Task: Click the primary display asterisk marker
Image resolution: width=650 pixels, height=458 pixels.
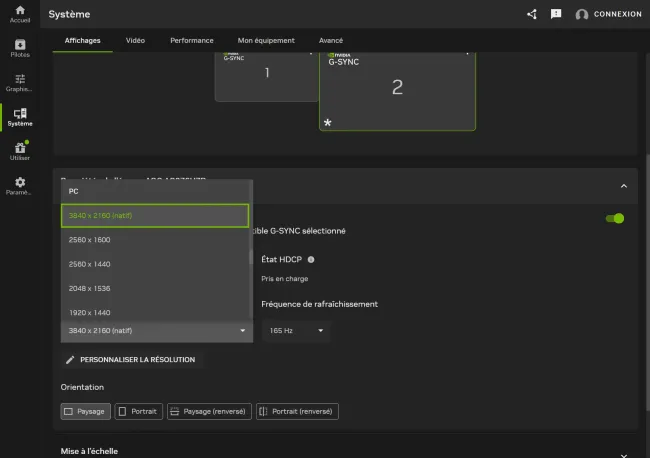Action: (x=327, y=123)
